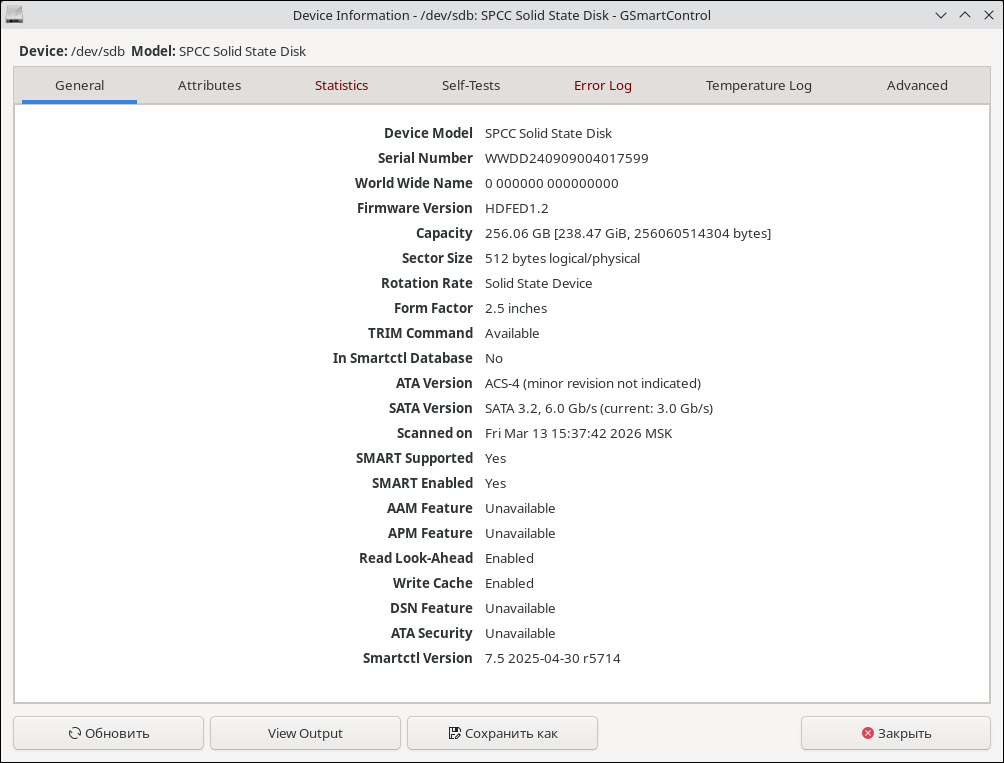Select the General tab
Screen dimensions: 1004x763
[x=80, y=85]
